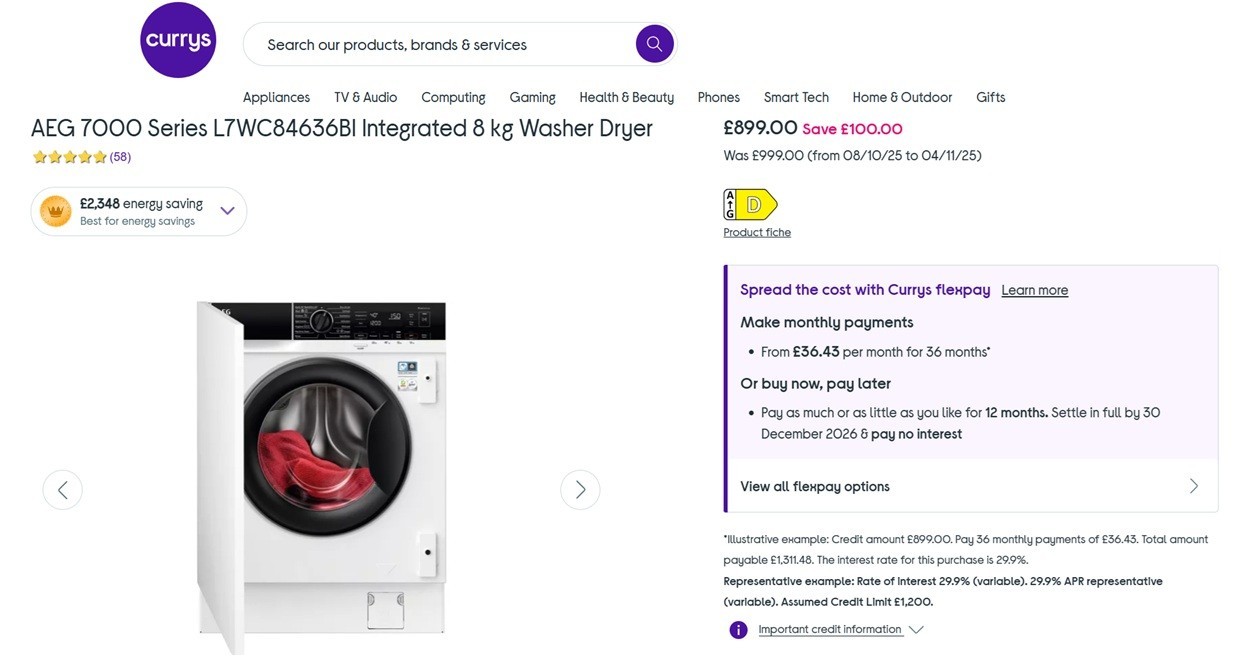Image resolution: width=1236 pixels, height=672 pixels.
Task: Click the information icon next to credit information
Action: (738, 629)
